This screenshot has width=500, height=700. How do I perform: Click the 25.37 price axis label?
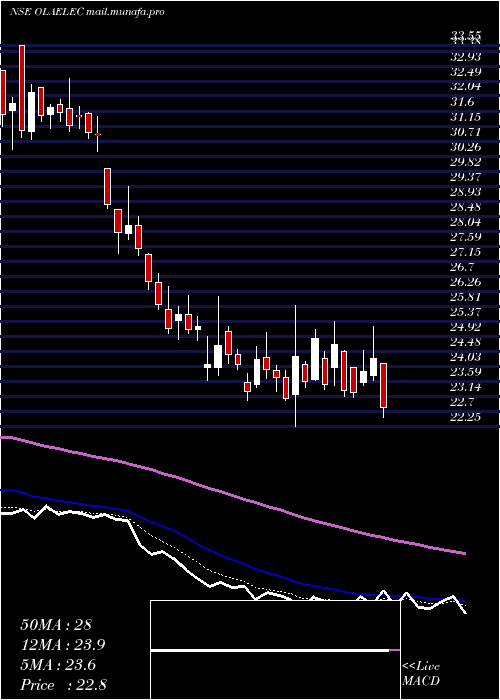coord(466,312)
